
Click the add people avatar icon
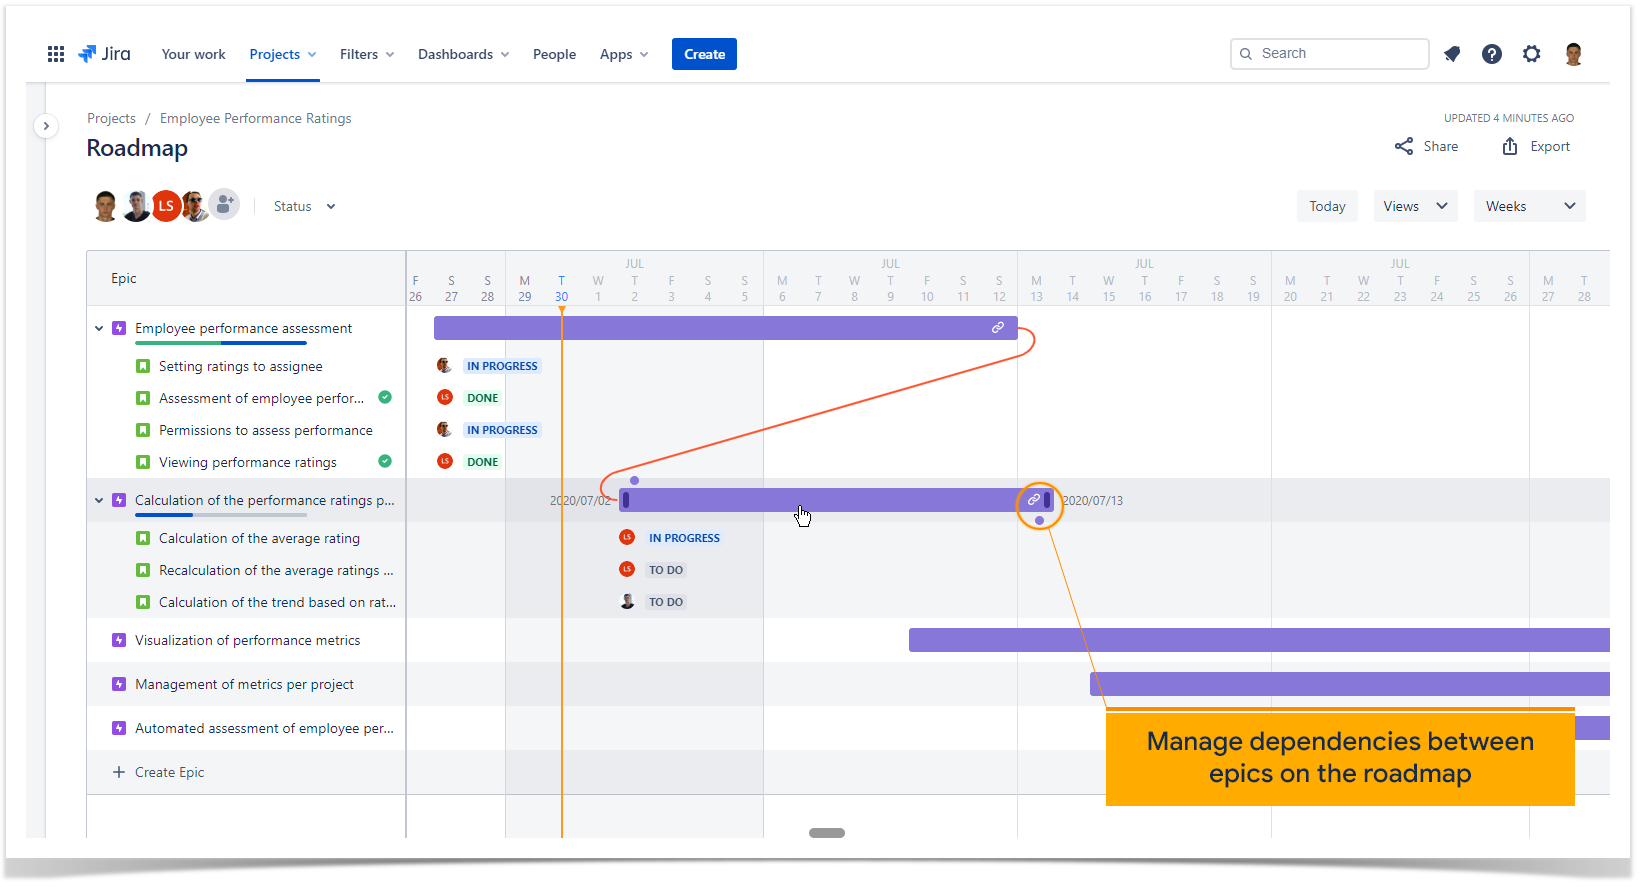[x=225, y=205]
